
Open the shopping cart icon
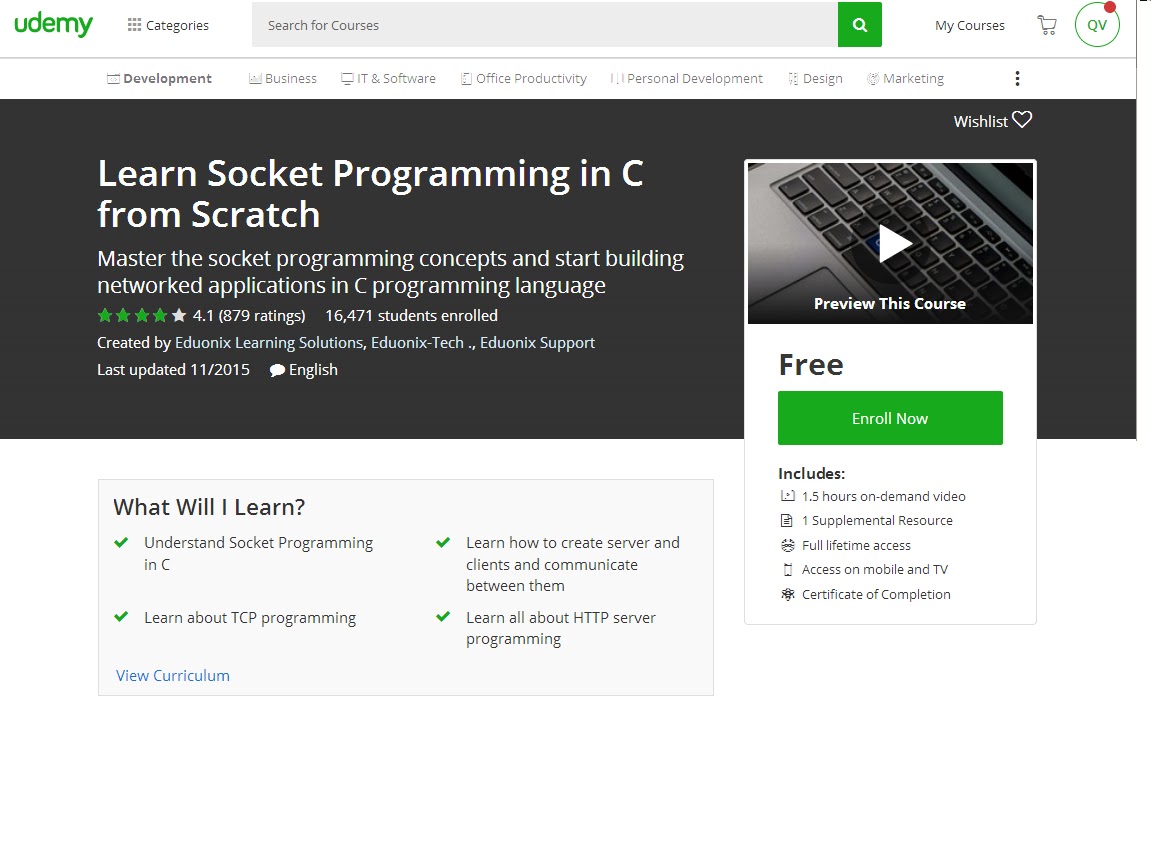1047,25
